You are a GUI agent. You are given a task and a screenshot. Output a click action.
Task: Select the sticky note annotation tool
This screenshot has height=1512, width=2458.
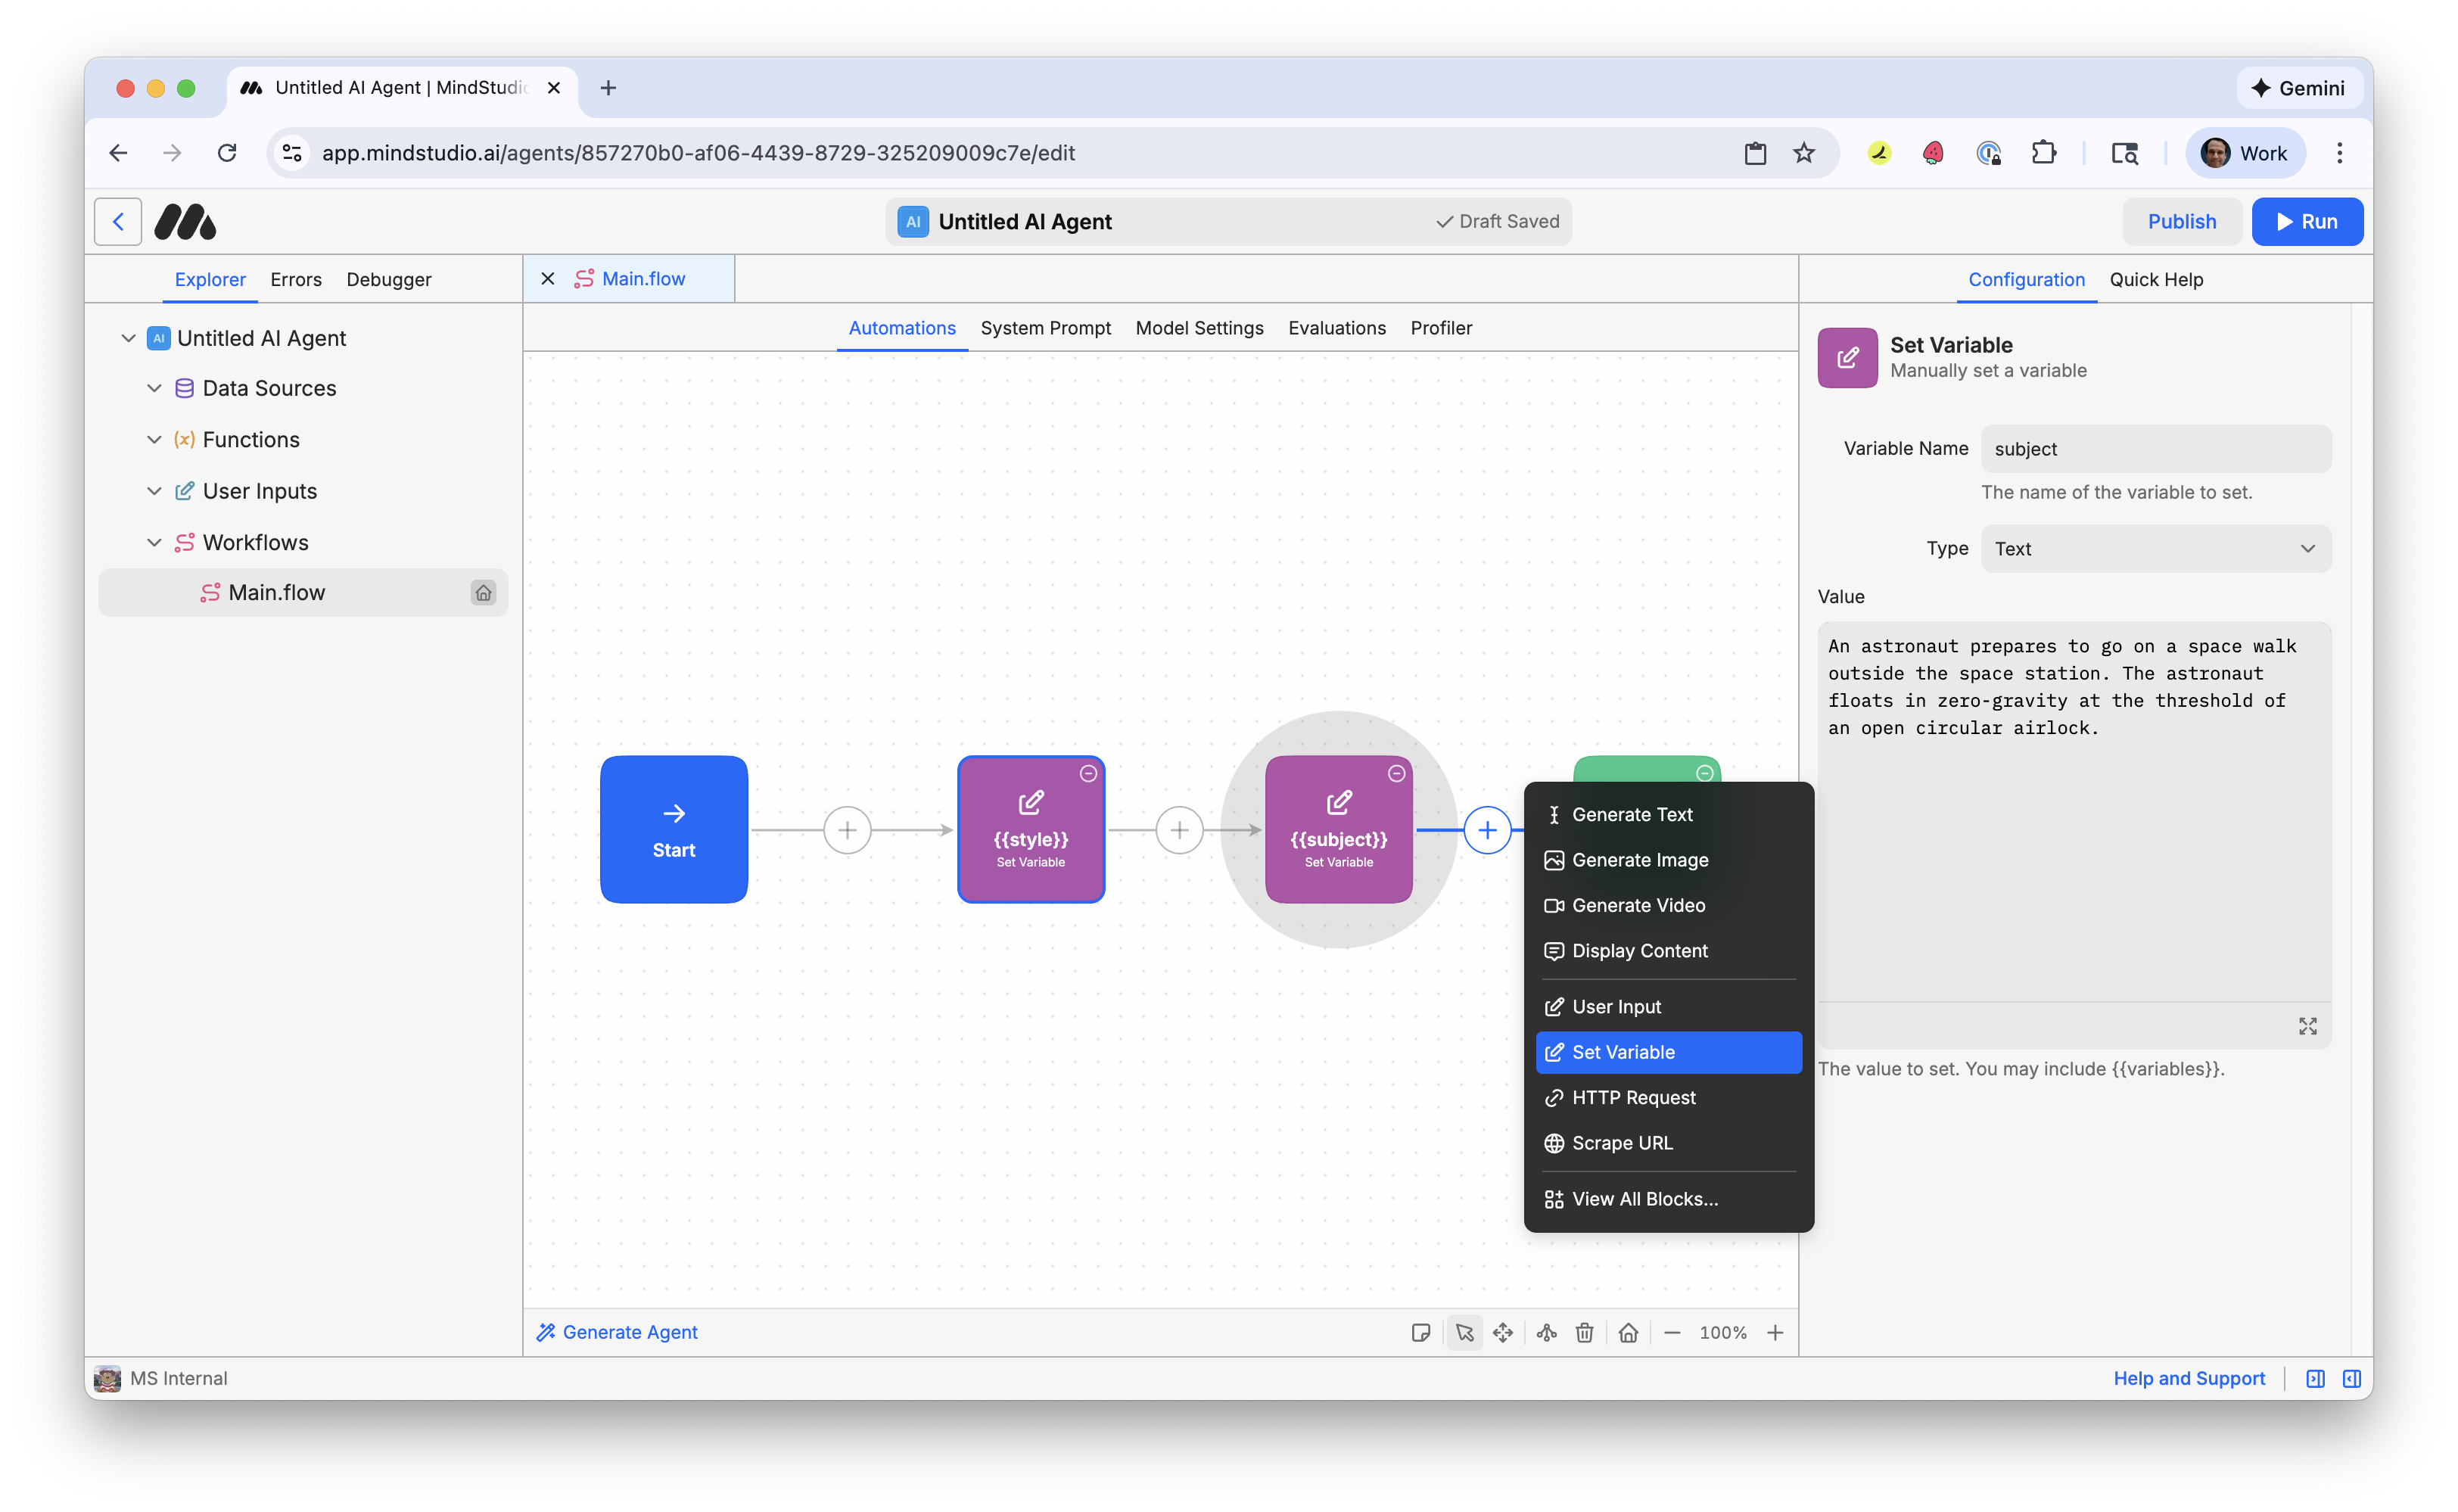point(1421,1332)
